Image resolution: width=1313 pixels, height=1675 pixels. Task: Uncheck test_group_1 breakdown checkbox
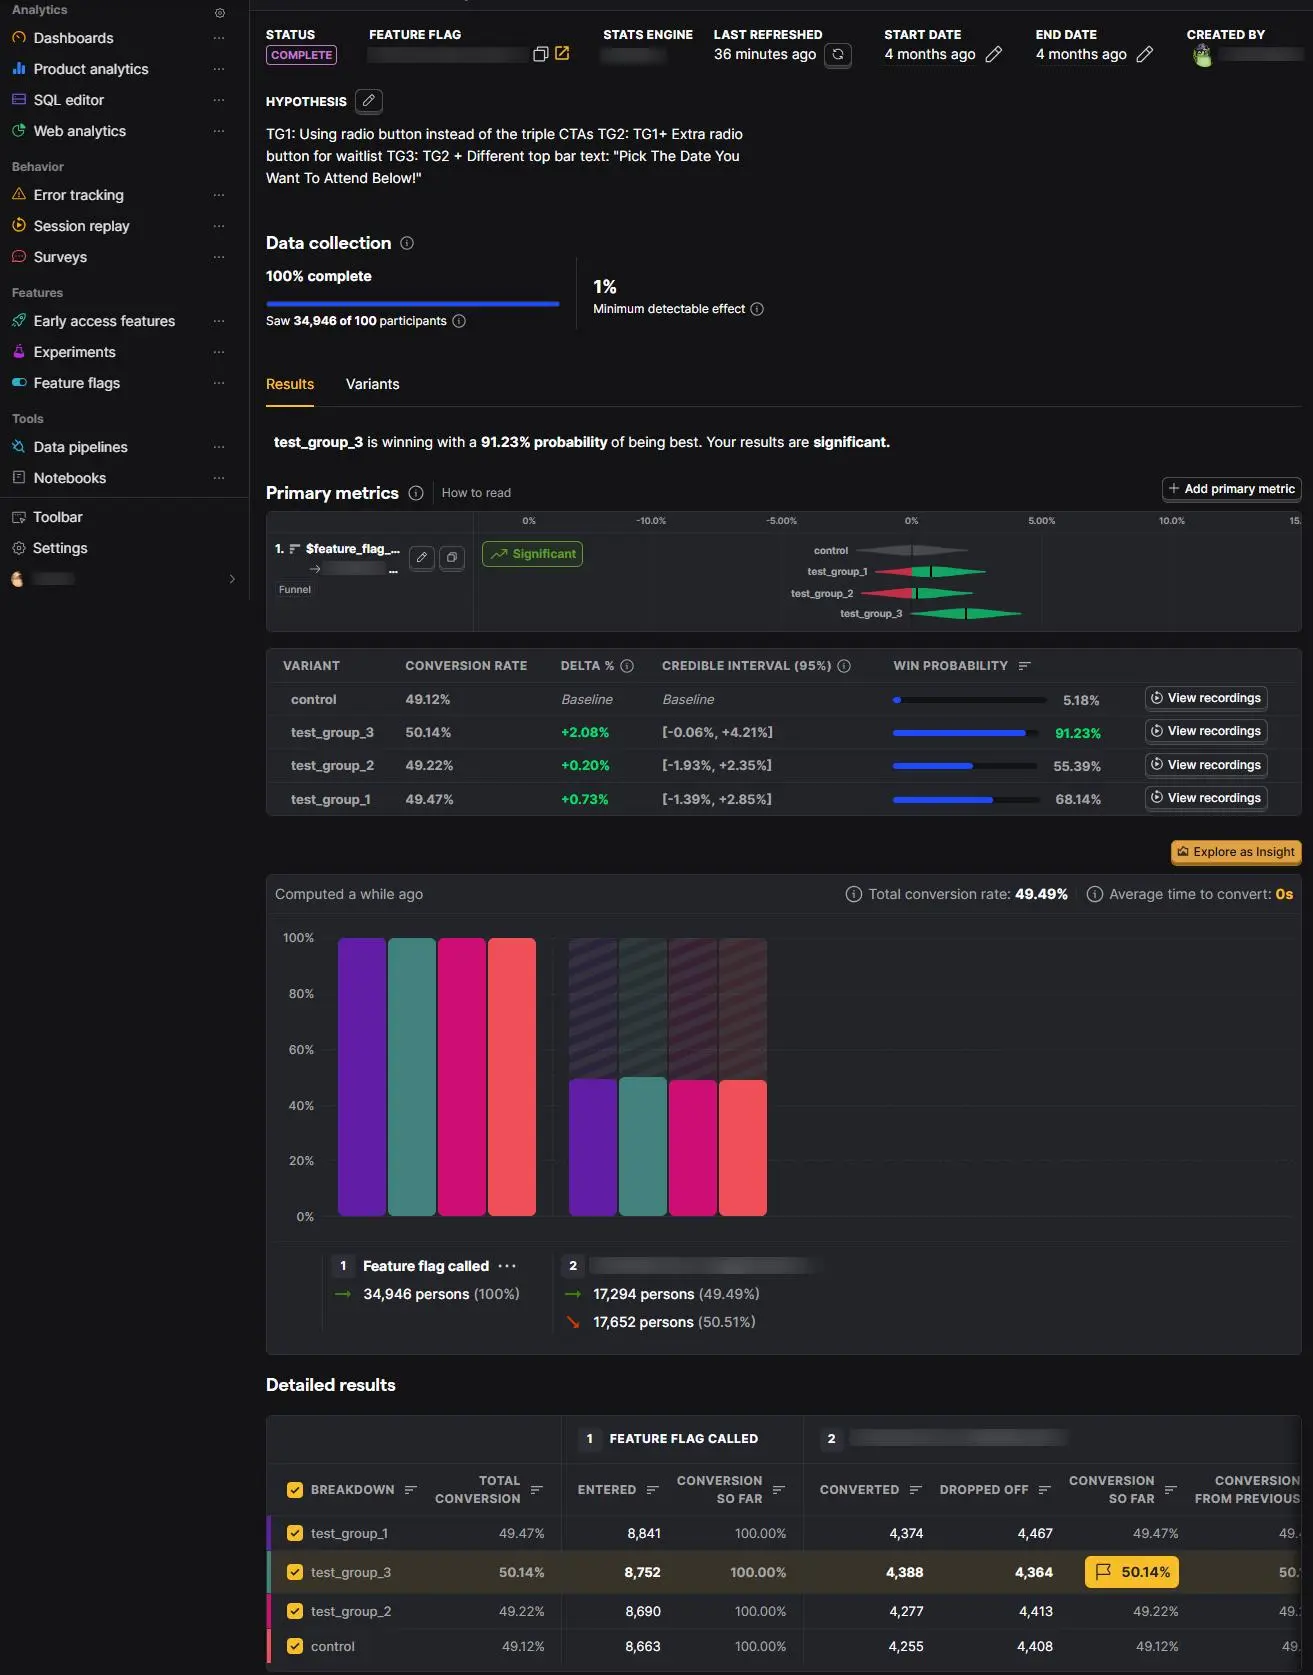click(x=295, y=1533)
